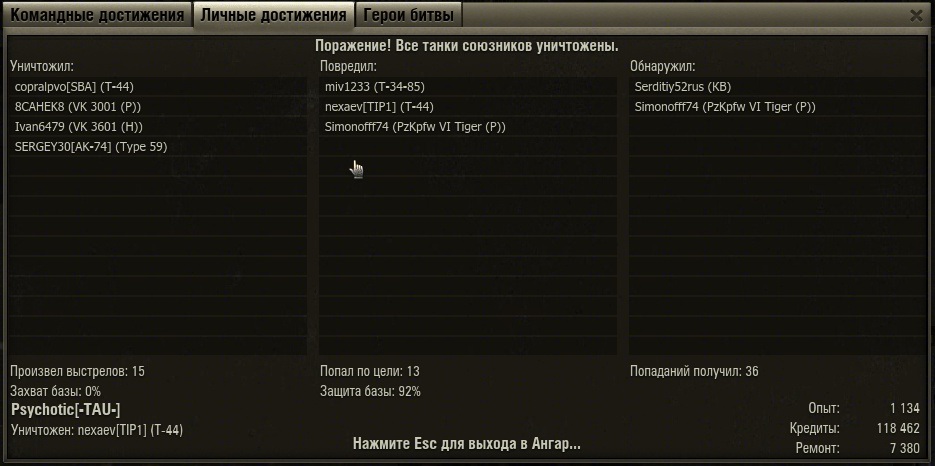The width and height of the screenshot is (935, 466).
Task: Click the Опыт value 1 134
Action: click(905, 409)
